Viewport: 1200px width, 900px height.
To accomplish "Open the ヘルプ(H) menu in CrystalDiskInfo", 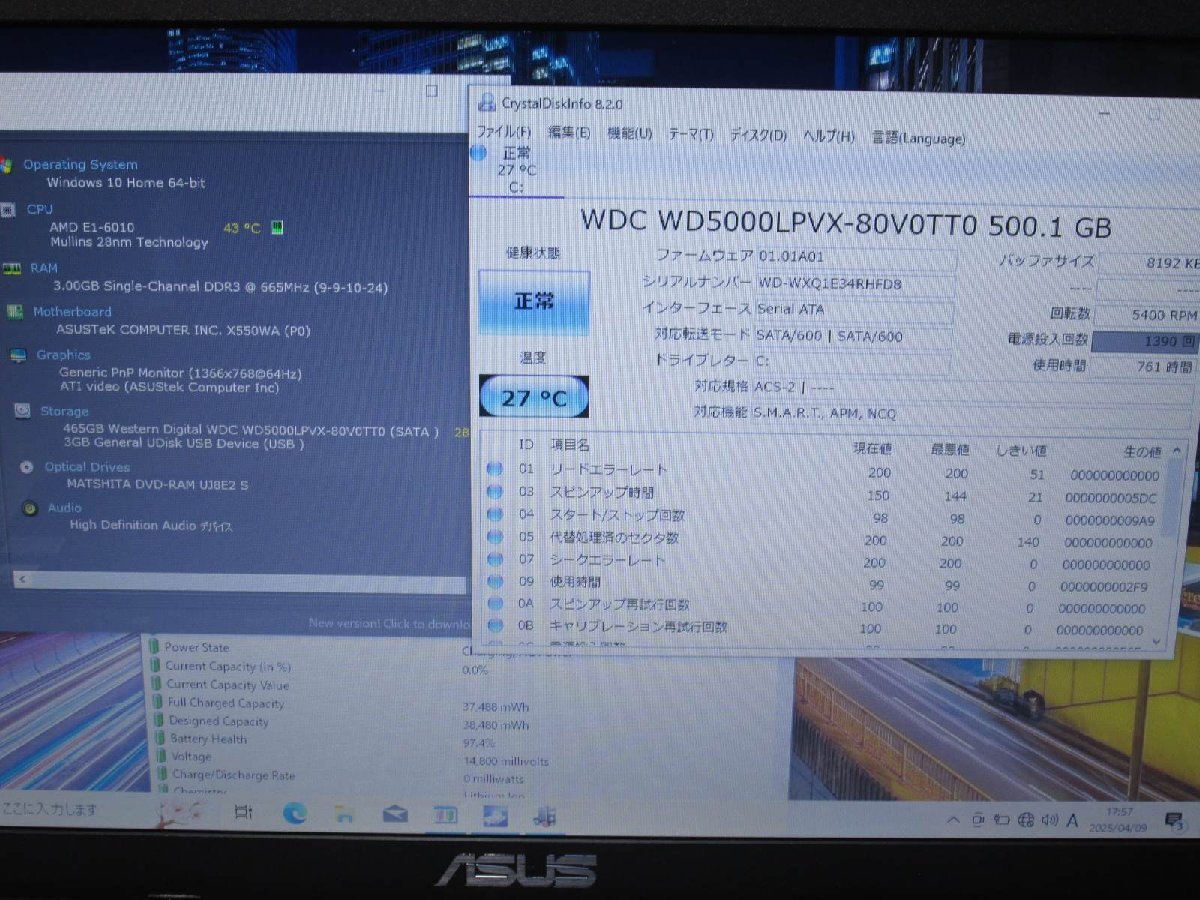I will point(829,137).
